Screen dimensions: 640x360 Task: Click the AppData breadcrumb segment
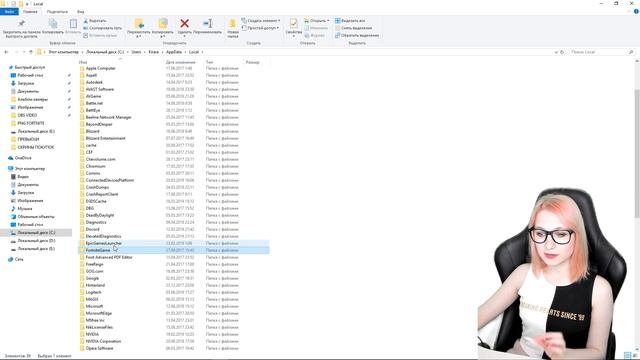pos(174,52)
